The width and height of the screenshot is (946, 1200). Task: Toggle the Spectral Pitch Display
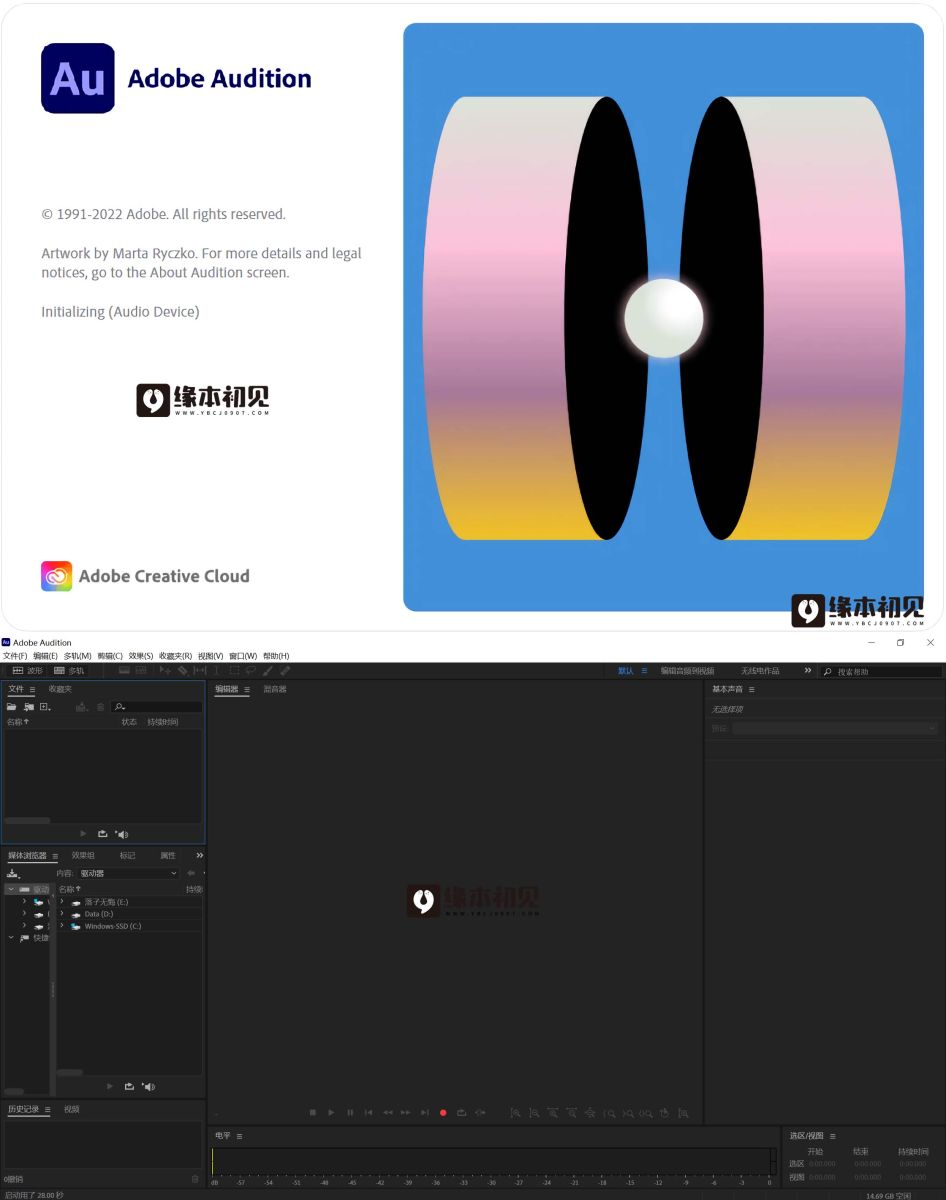pos(141,671)
